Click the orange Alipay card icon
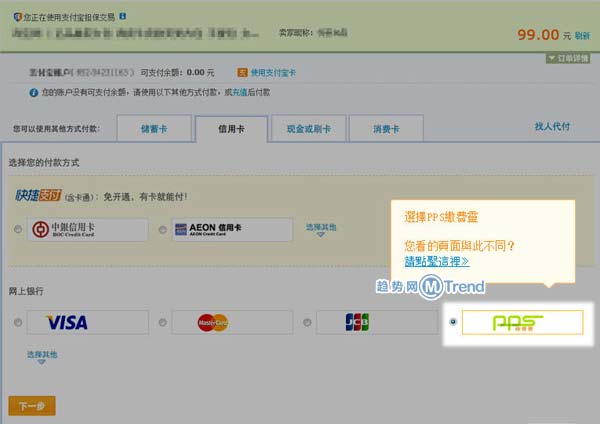Image resolution: width=600 pixels, height=424 pixels. point(242,73)
